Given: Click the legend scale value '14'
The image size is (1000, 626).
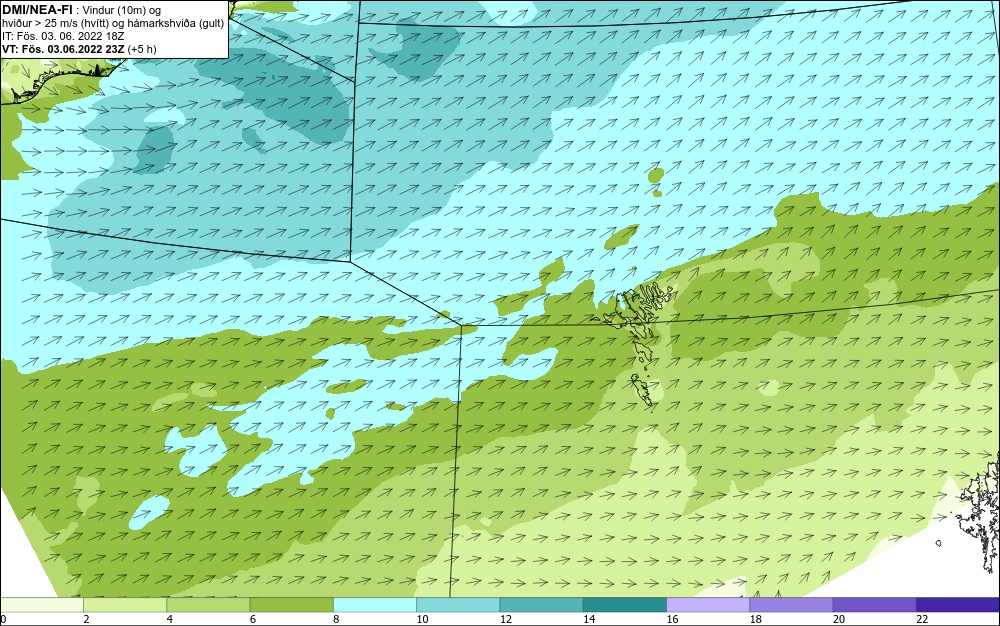Looking at the screenshot, I should [x=589, y=619].
